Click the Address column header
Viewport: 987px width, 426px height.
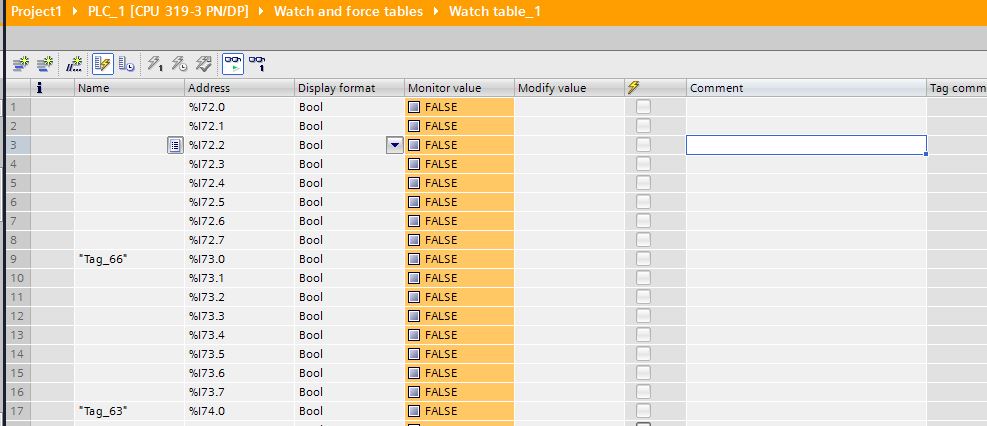pyautogui.click(x=240, y=88)
